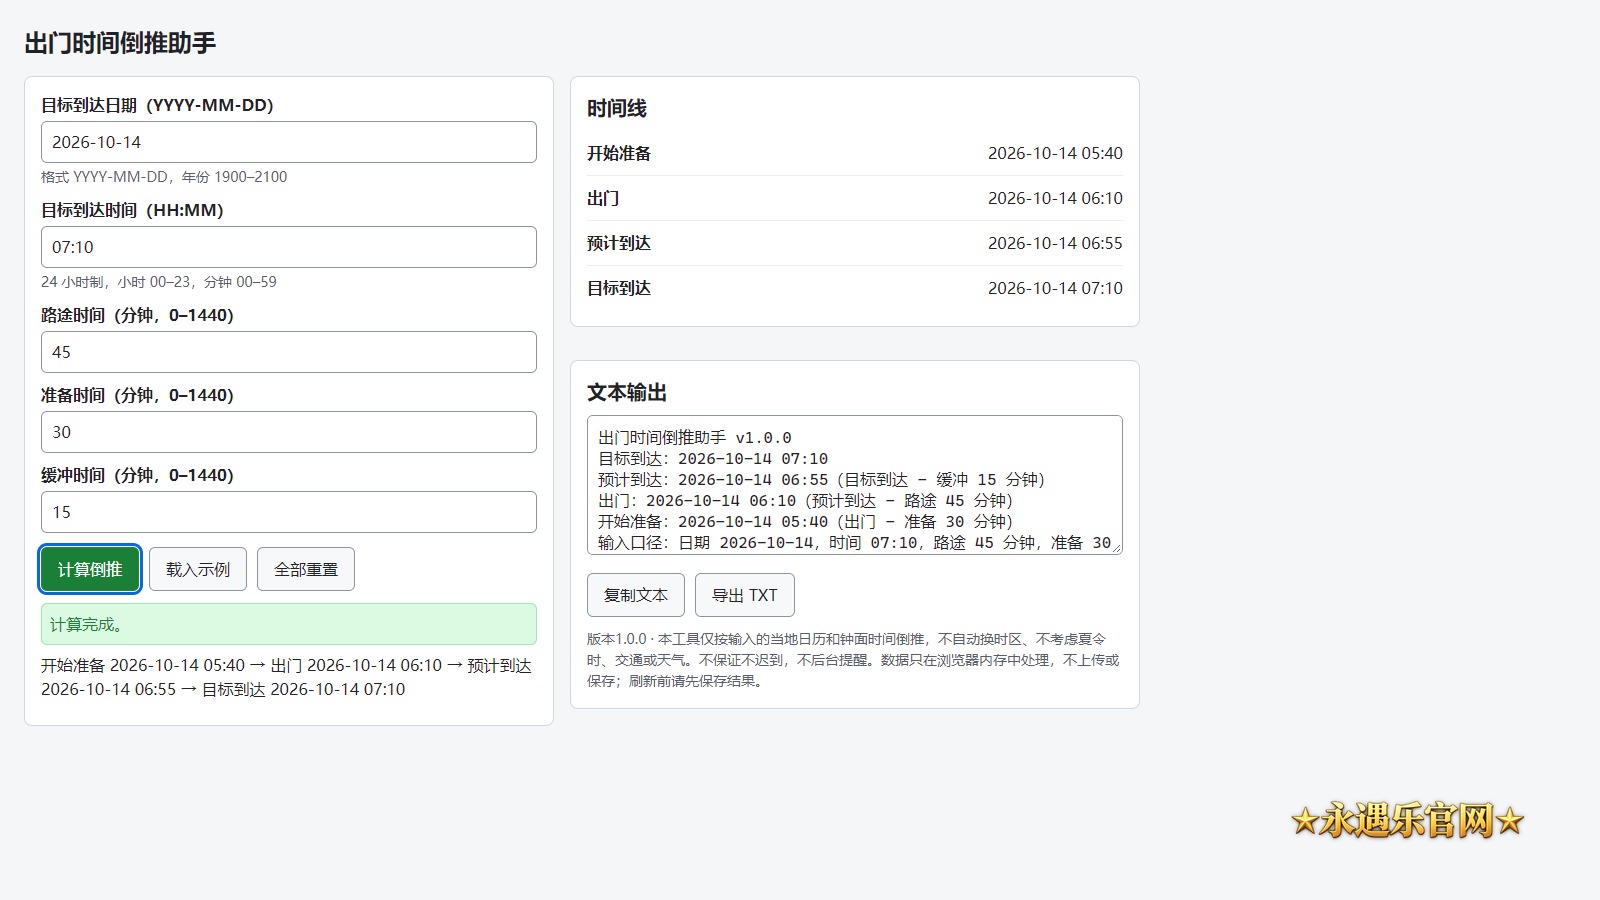Click the 预计到达 timeline row label
Image resolution: width=1600 pixels, height=900 pixels.
[619, 243]
